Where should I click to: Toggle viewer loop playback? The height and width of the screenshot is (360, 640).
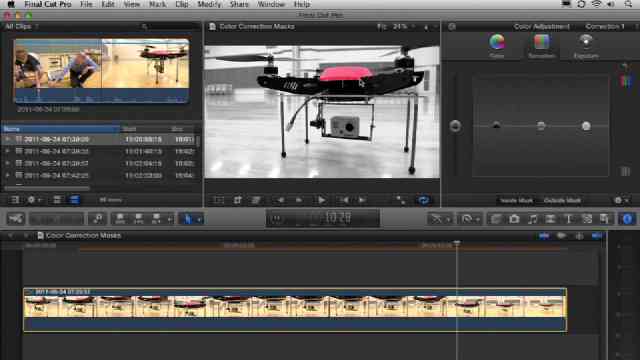(x=423, y=200)
